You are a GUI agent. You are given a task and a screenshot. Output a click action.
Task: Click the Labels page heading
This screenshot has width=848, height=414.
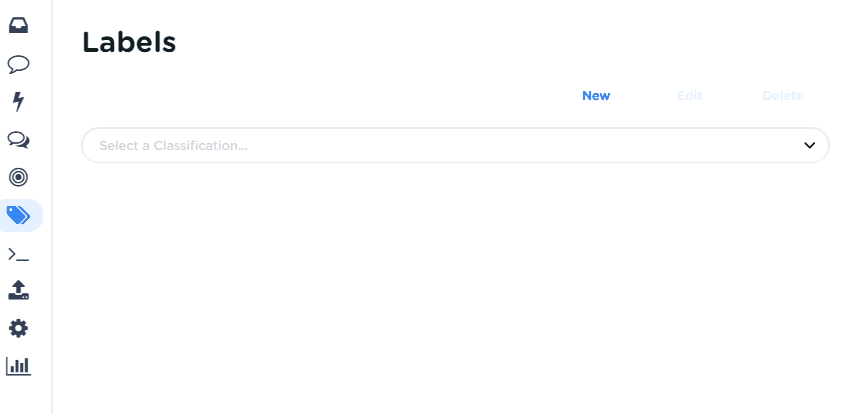pos(129,42)
